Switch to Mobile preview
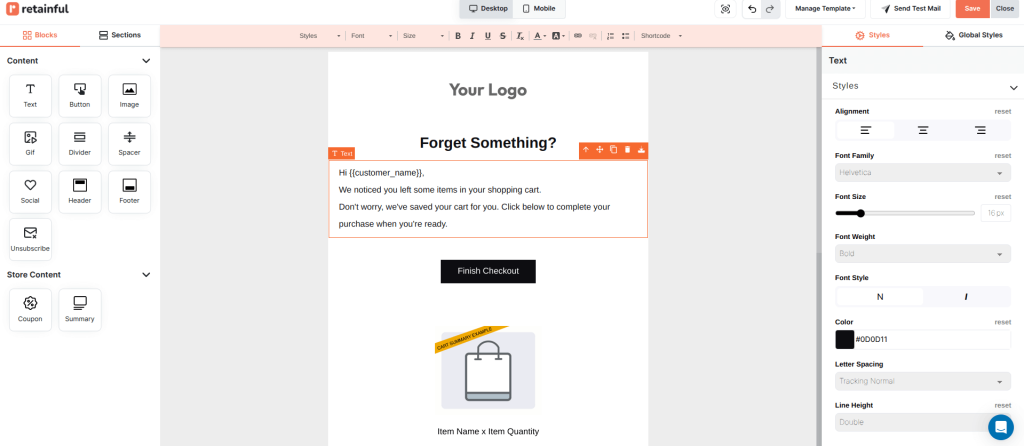This screenshot has width=1024, height=446. pos(539,8)
